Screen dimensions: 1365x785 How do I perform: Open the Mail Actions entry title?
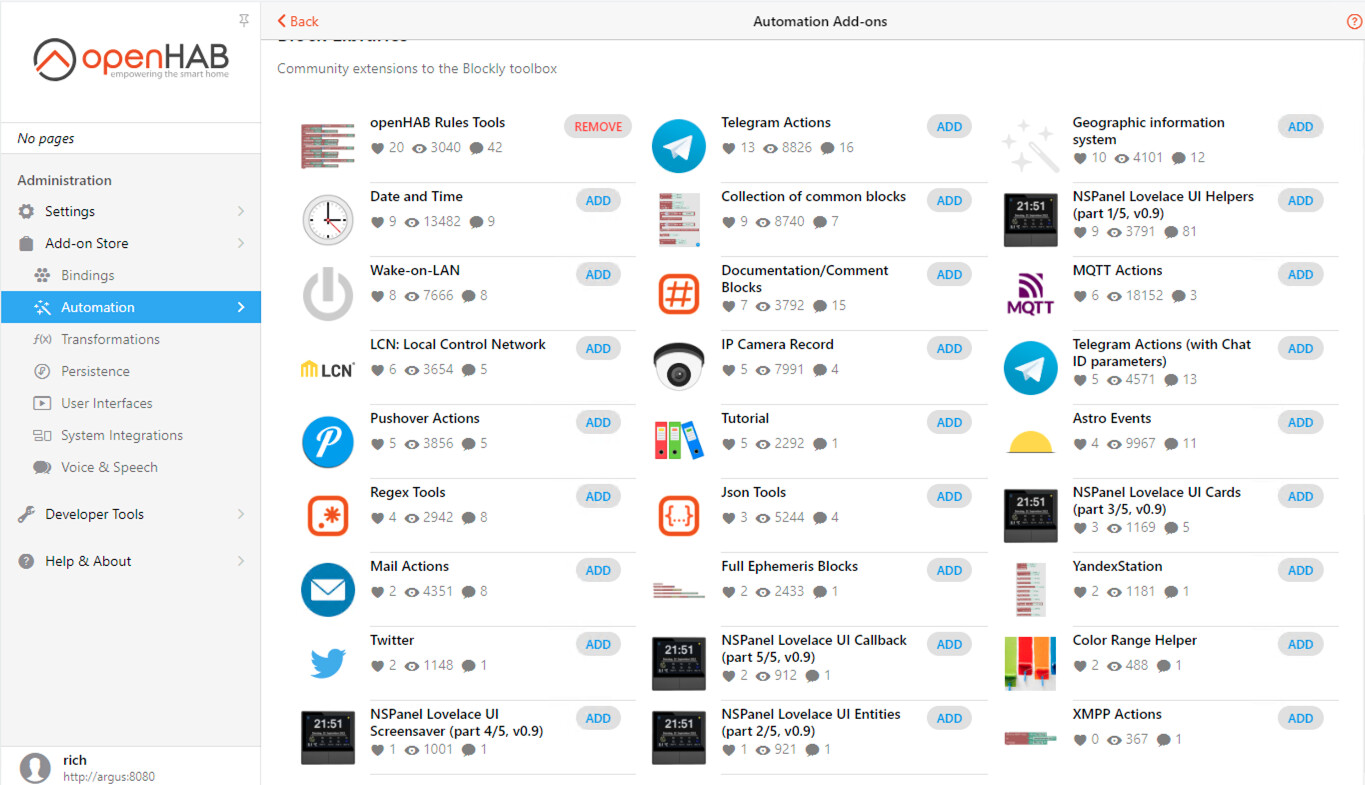(410, 567)
